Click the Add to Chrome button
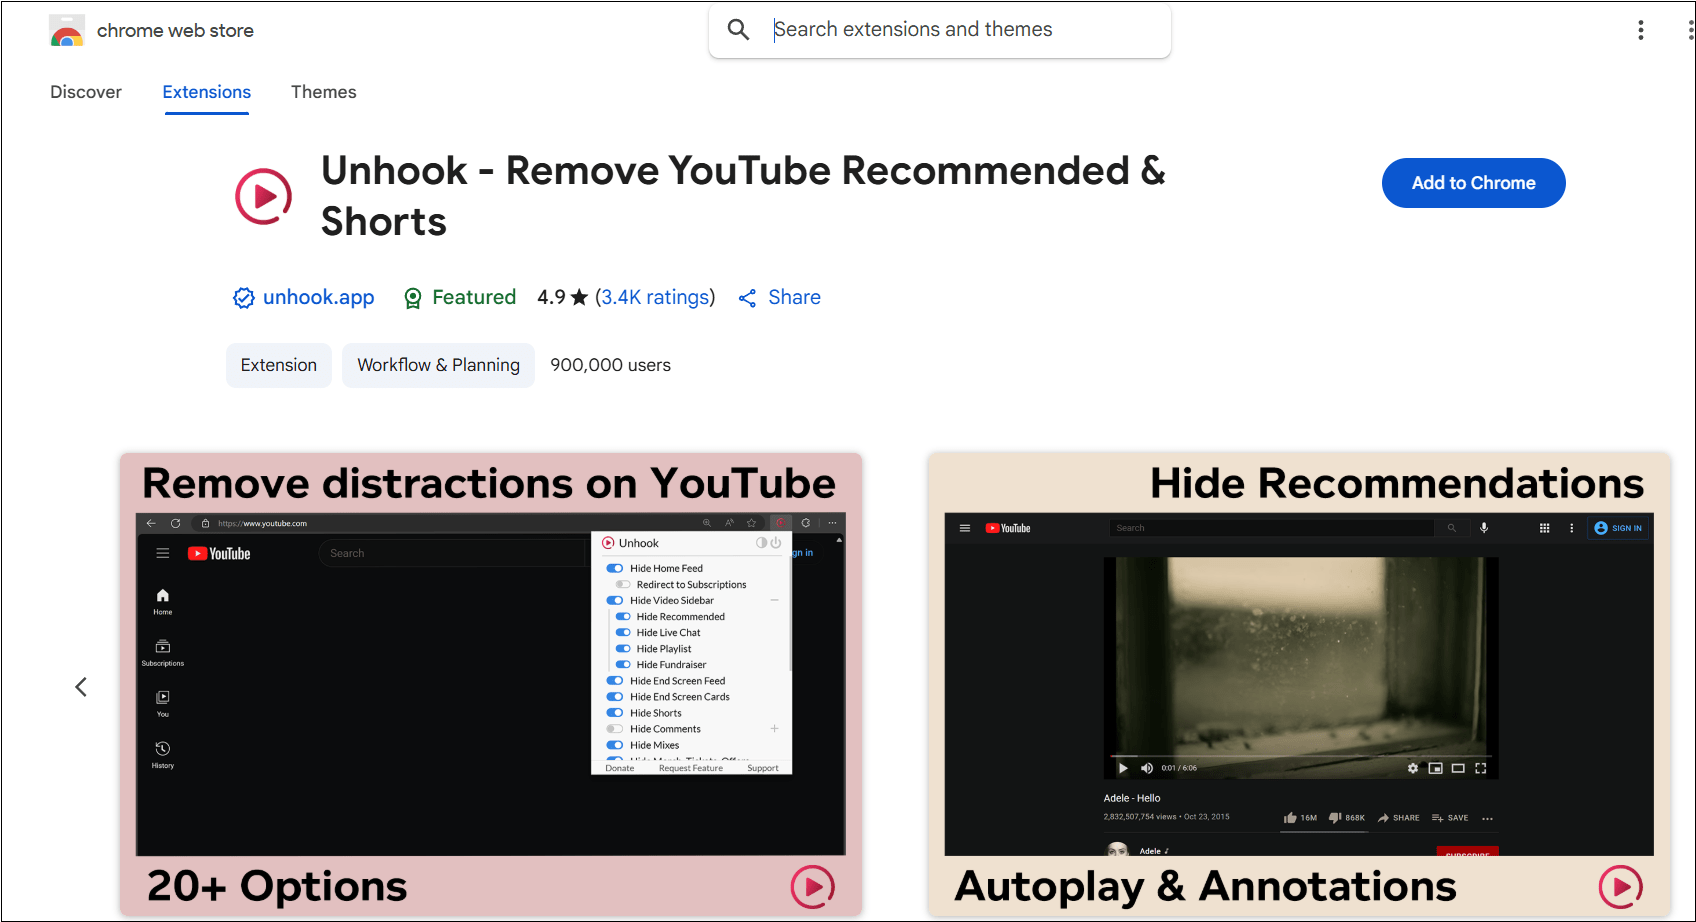The width and height of the screenshot is (1696, 922). [1473, 183]
